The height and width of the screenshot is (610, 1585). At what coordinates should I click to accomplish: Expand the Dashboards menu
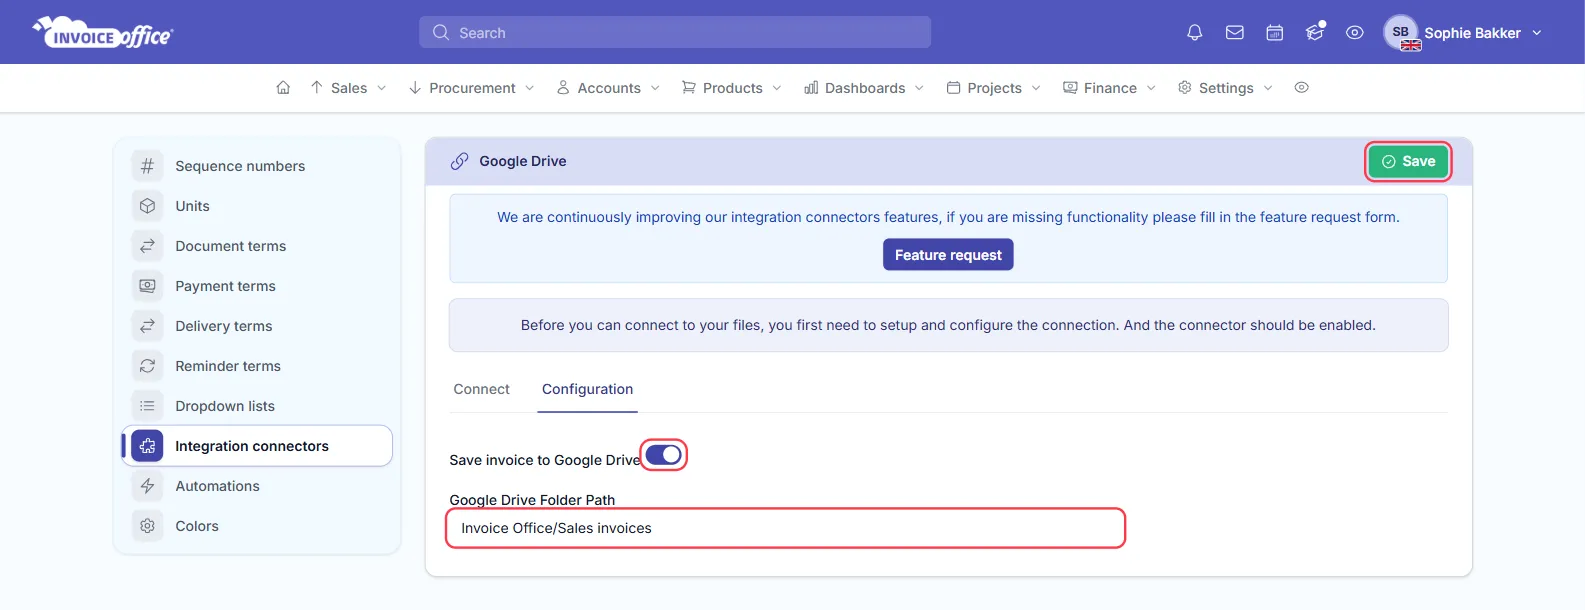click(864, 88)
